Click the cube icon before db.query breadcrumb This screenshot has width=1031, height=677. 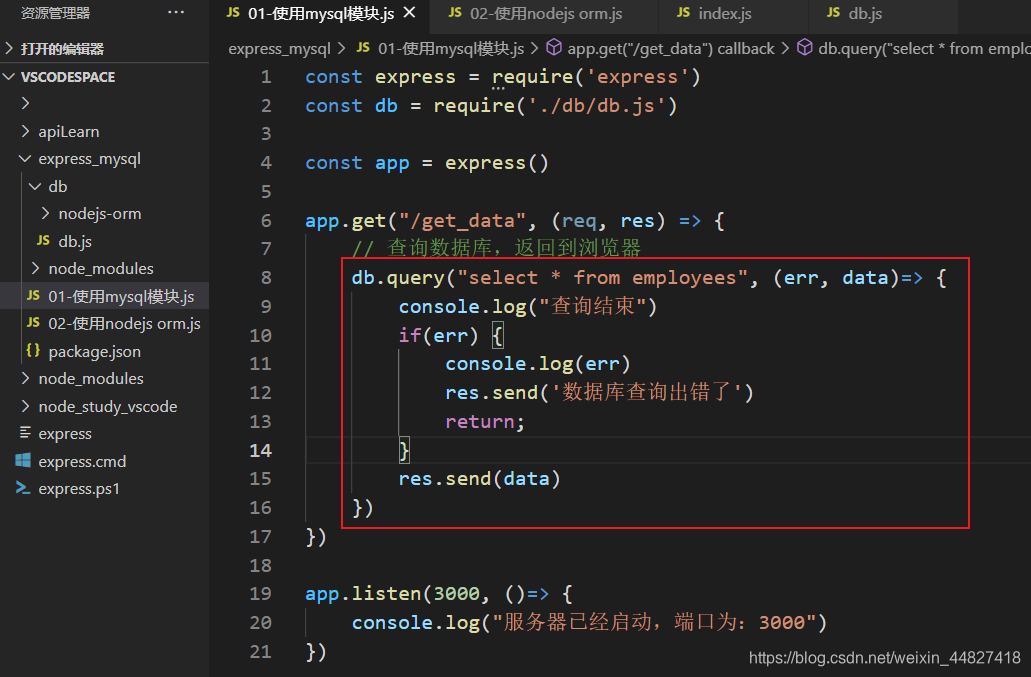tap(805, 47)
